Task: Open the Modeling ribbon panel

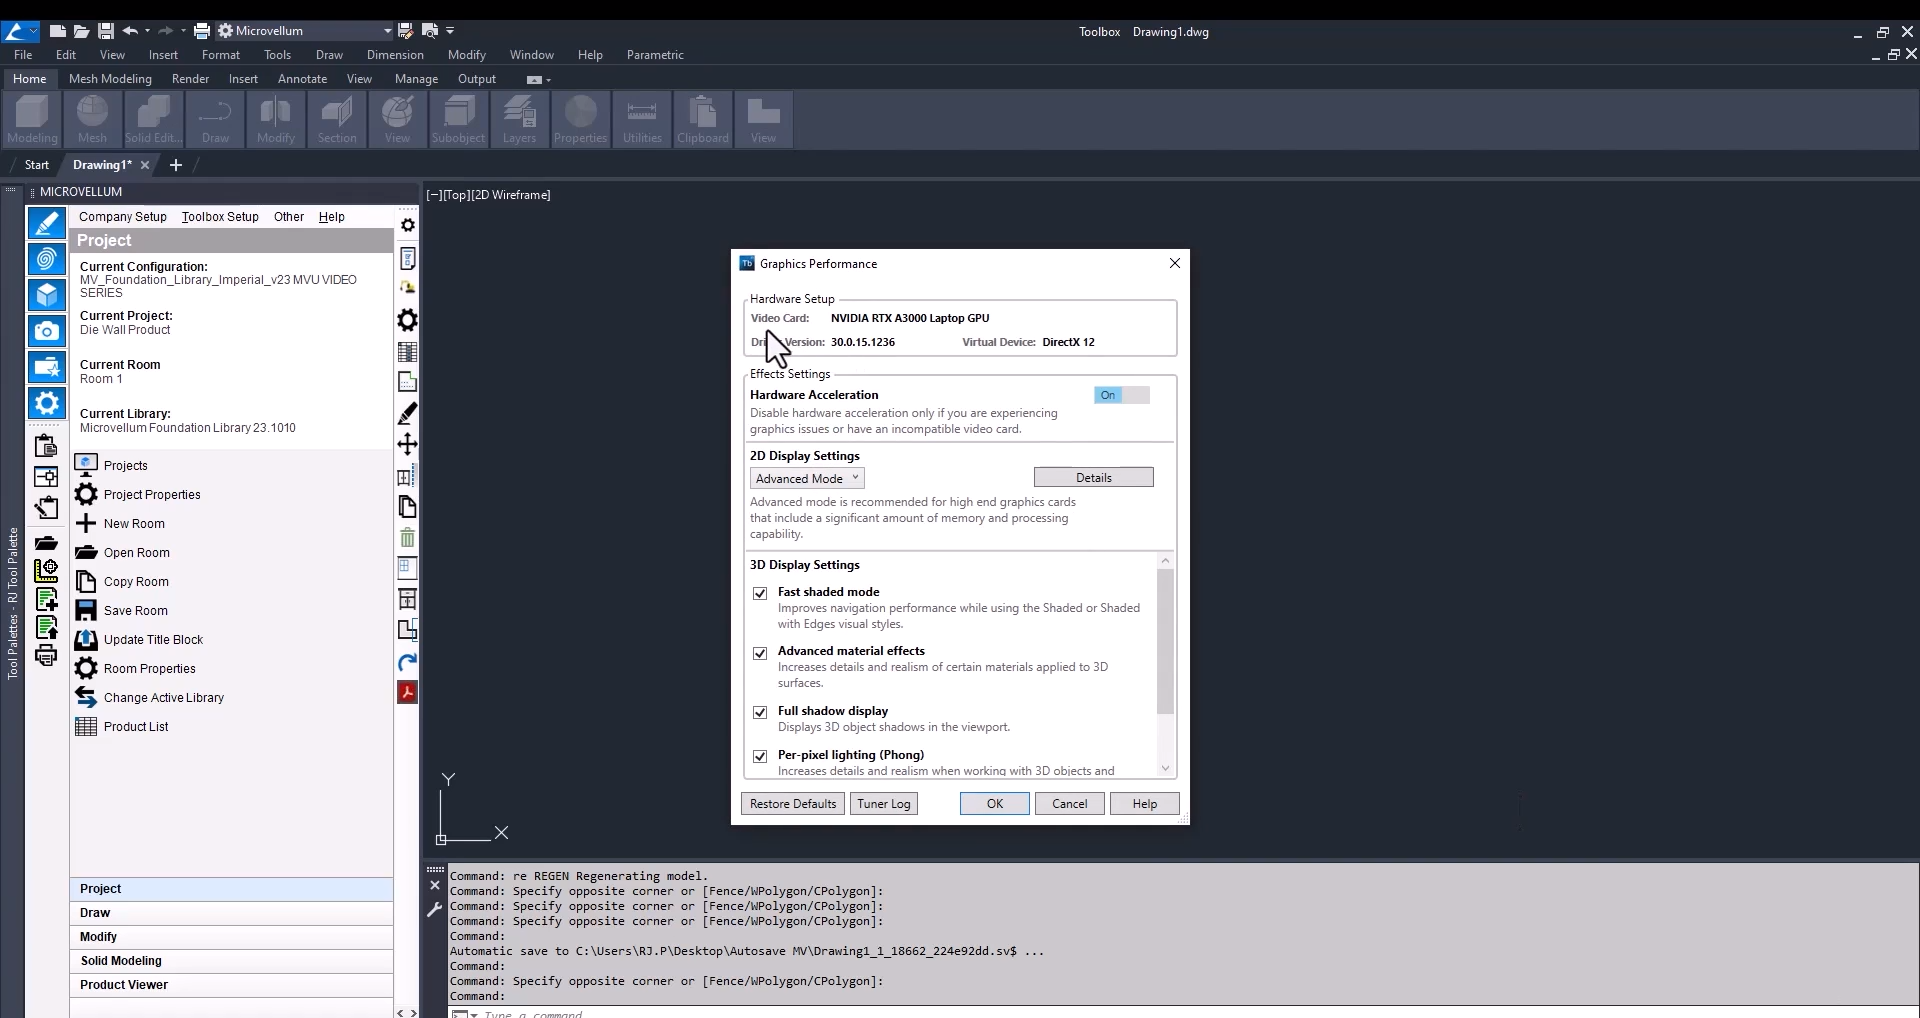Action: point(32,120)
